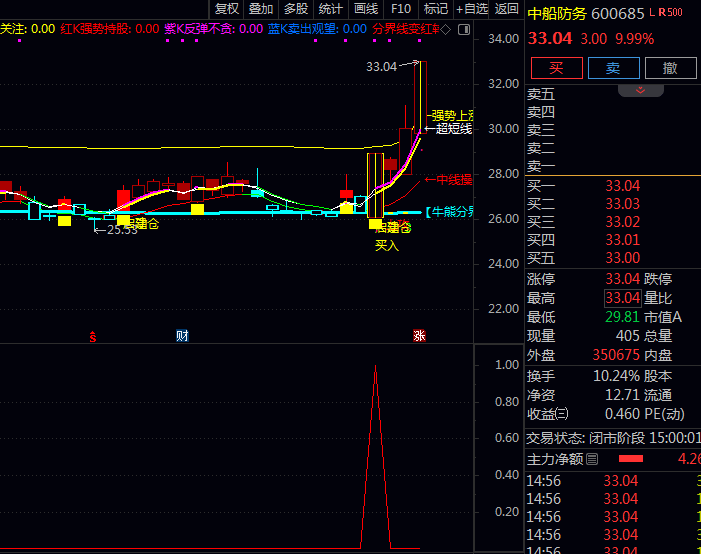Screen dimensions: 701x554
Task: Click the 卖五 ask row label
Action: pos(541,94)
